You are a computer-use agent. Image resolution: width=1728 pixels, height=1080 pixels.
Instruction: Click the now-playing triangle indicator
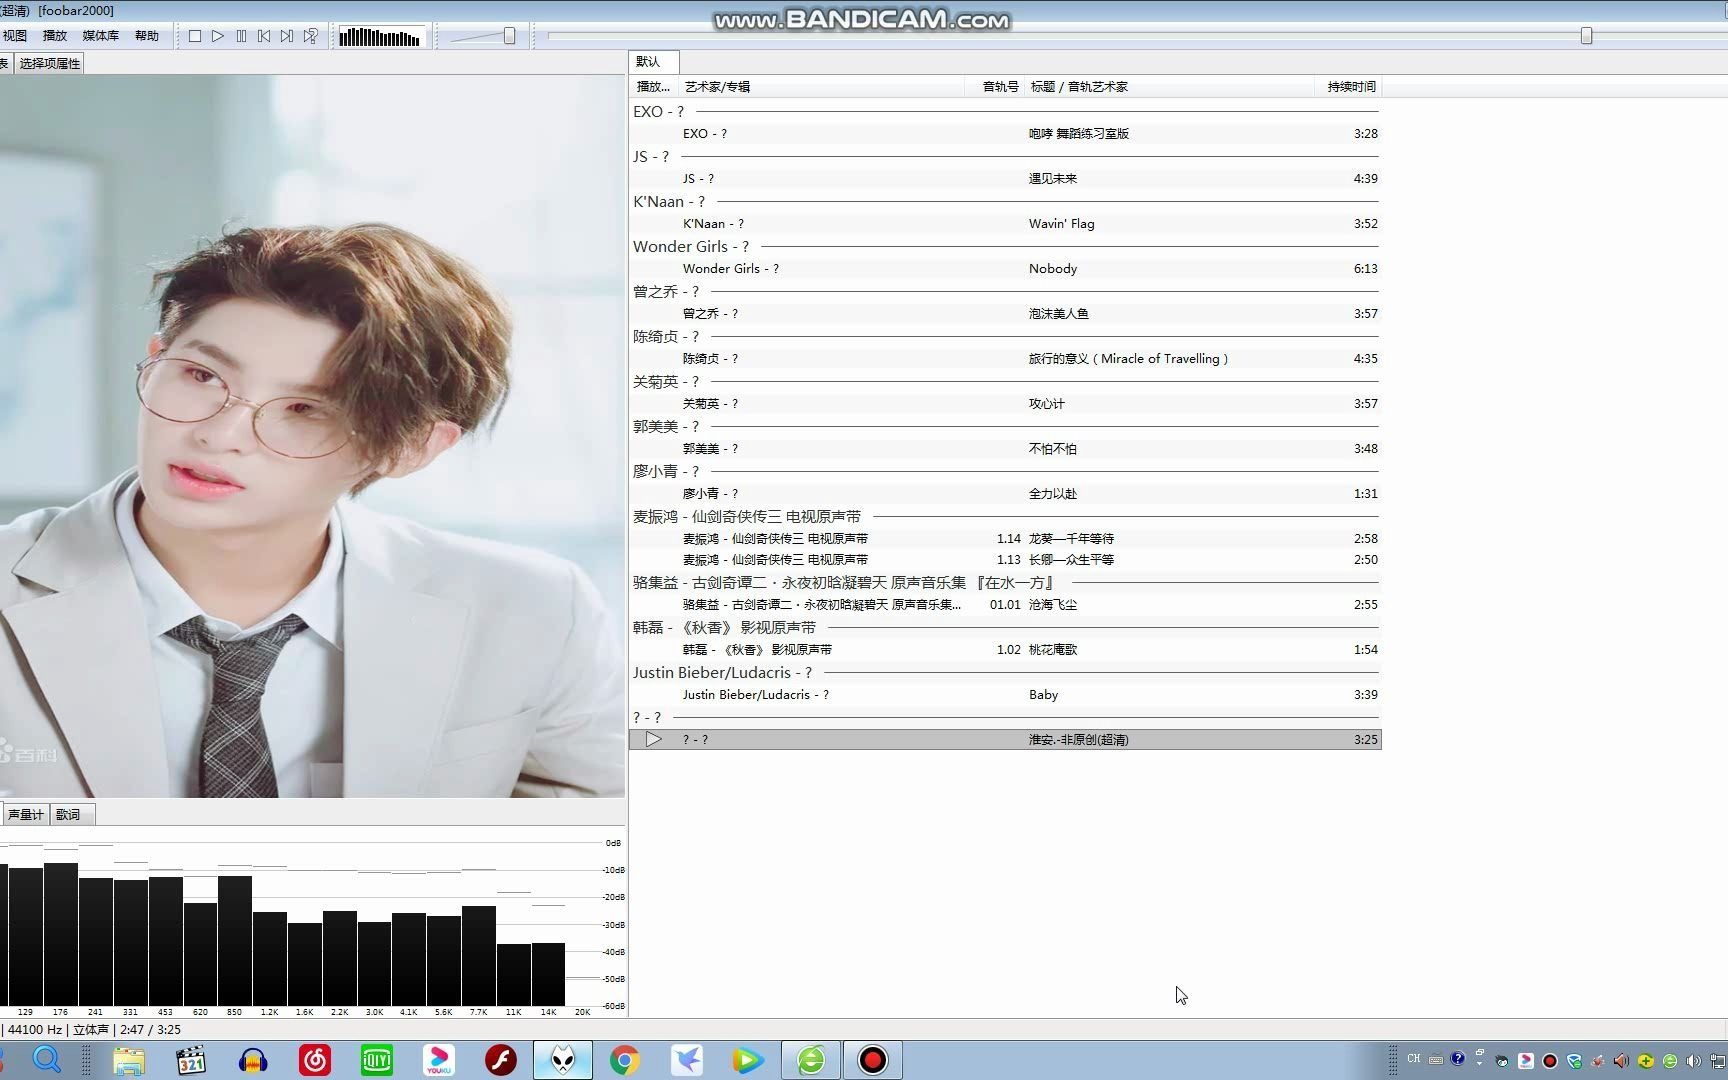pos(653,740)
